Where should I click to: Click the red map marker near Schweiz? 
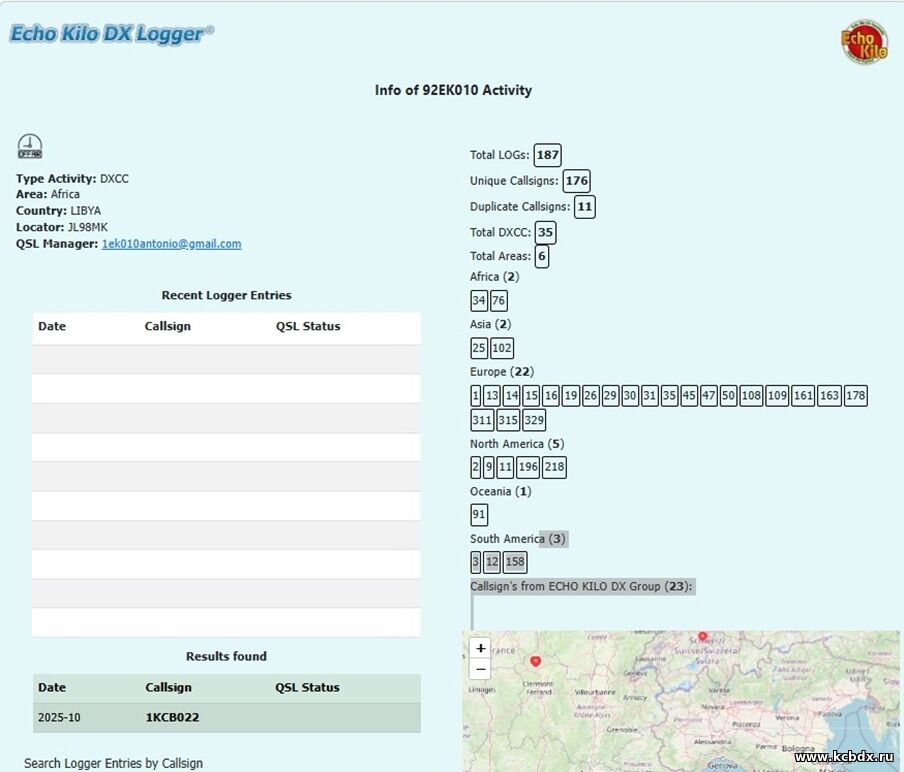click(703, 636)
